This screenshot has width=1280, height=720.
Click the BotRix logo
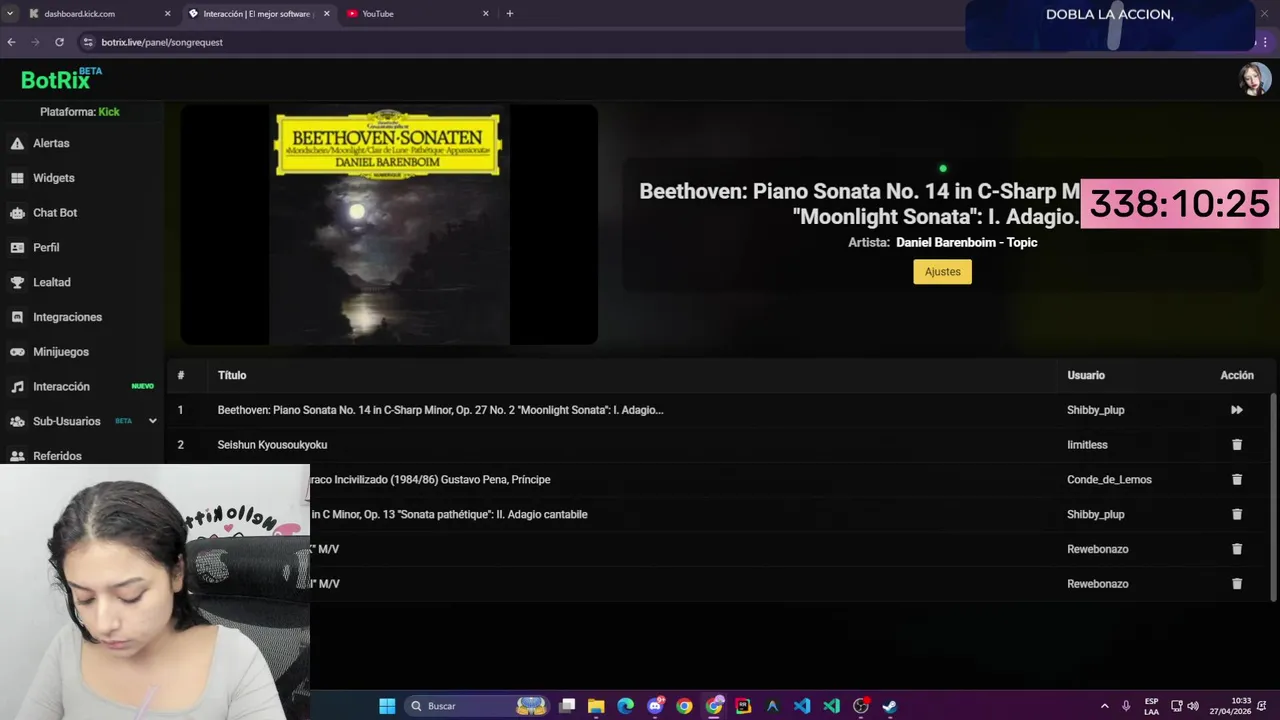61,79
